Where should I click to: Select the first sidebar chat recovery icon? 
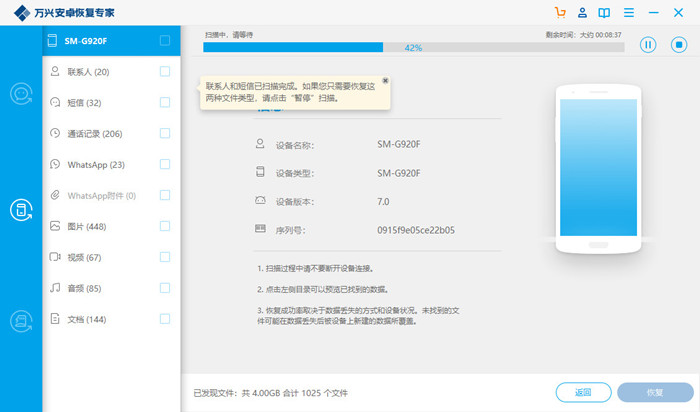(21, 94)
